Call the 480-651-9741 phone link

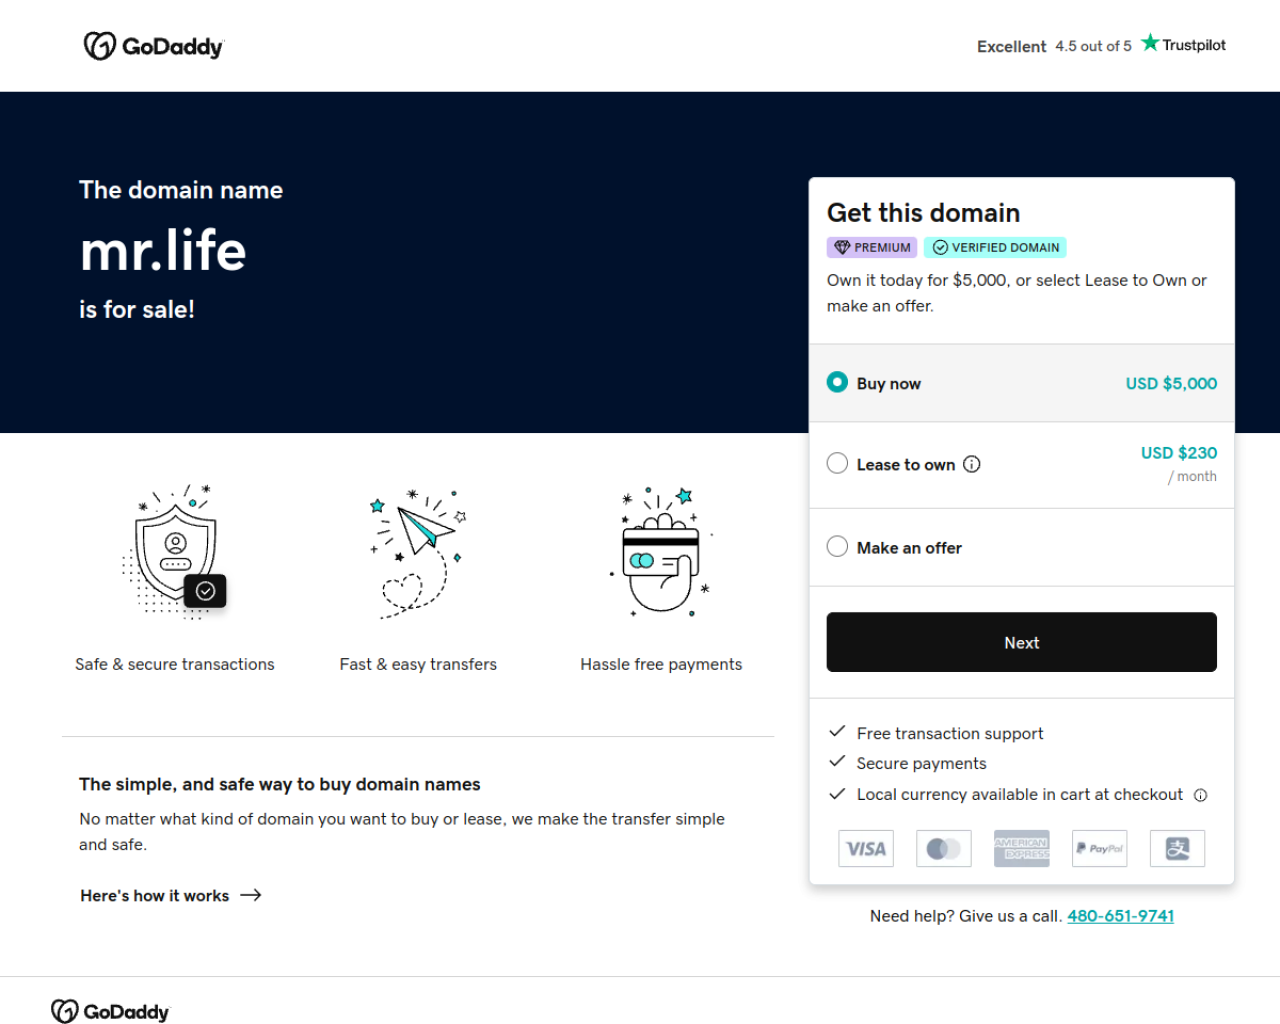(x=1121, y=916)
